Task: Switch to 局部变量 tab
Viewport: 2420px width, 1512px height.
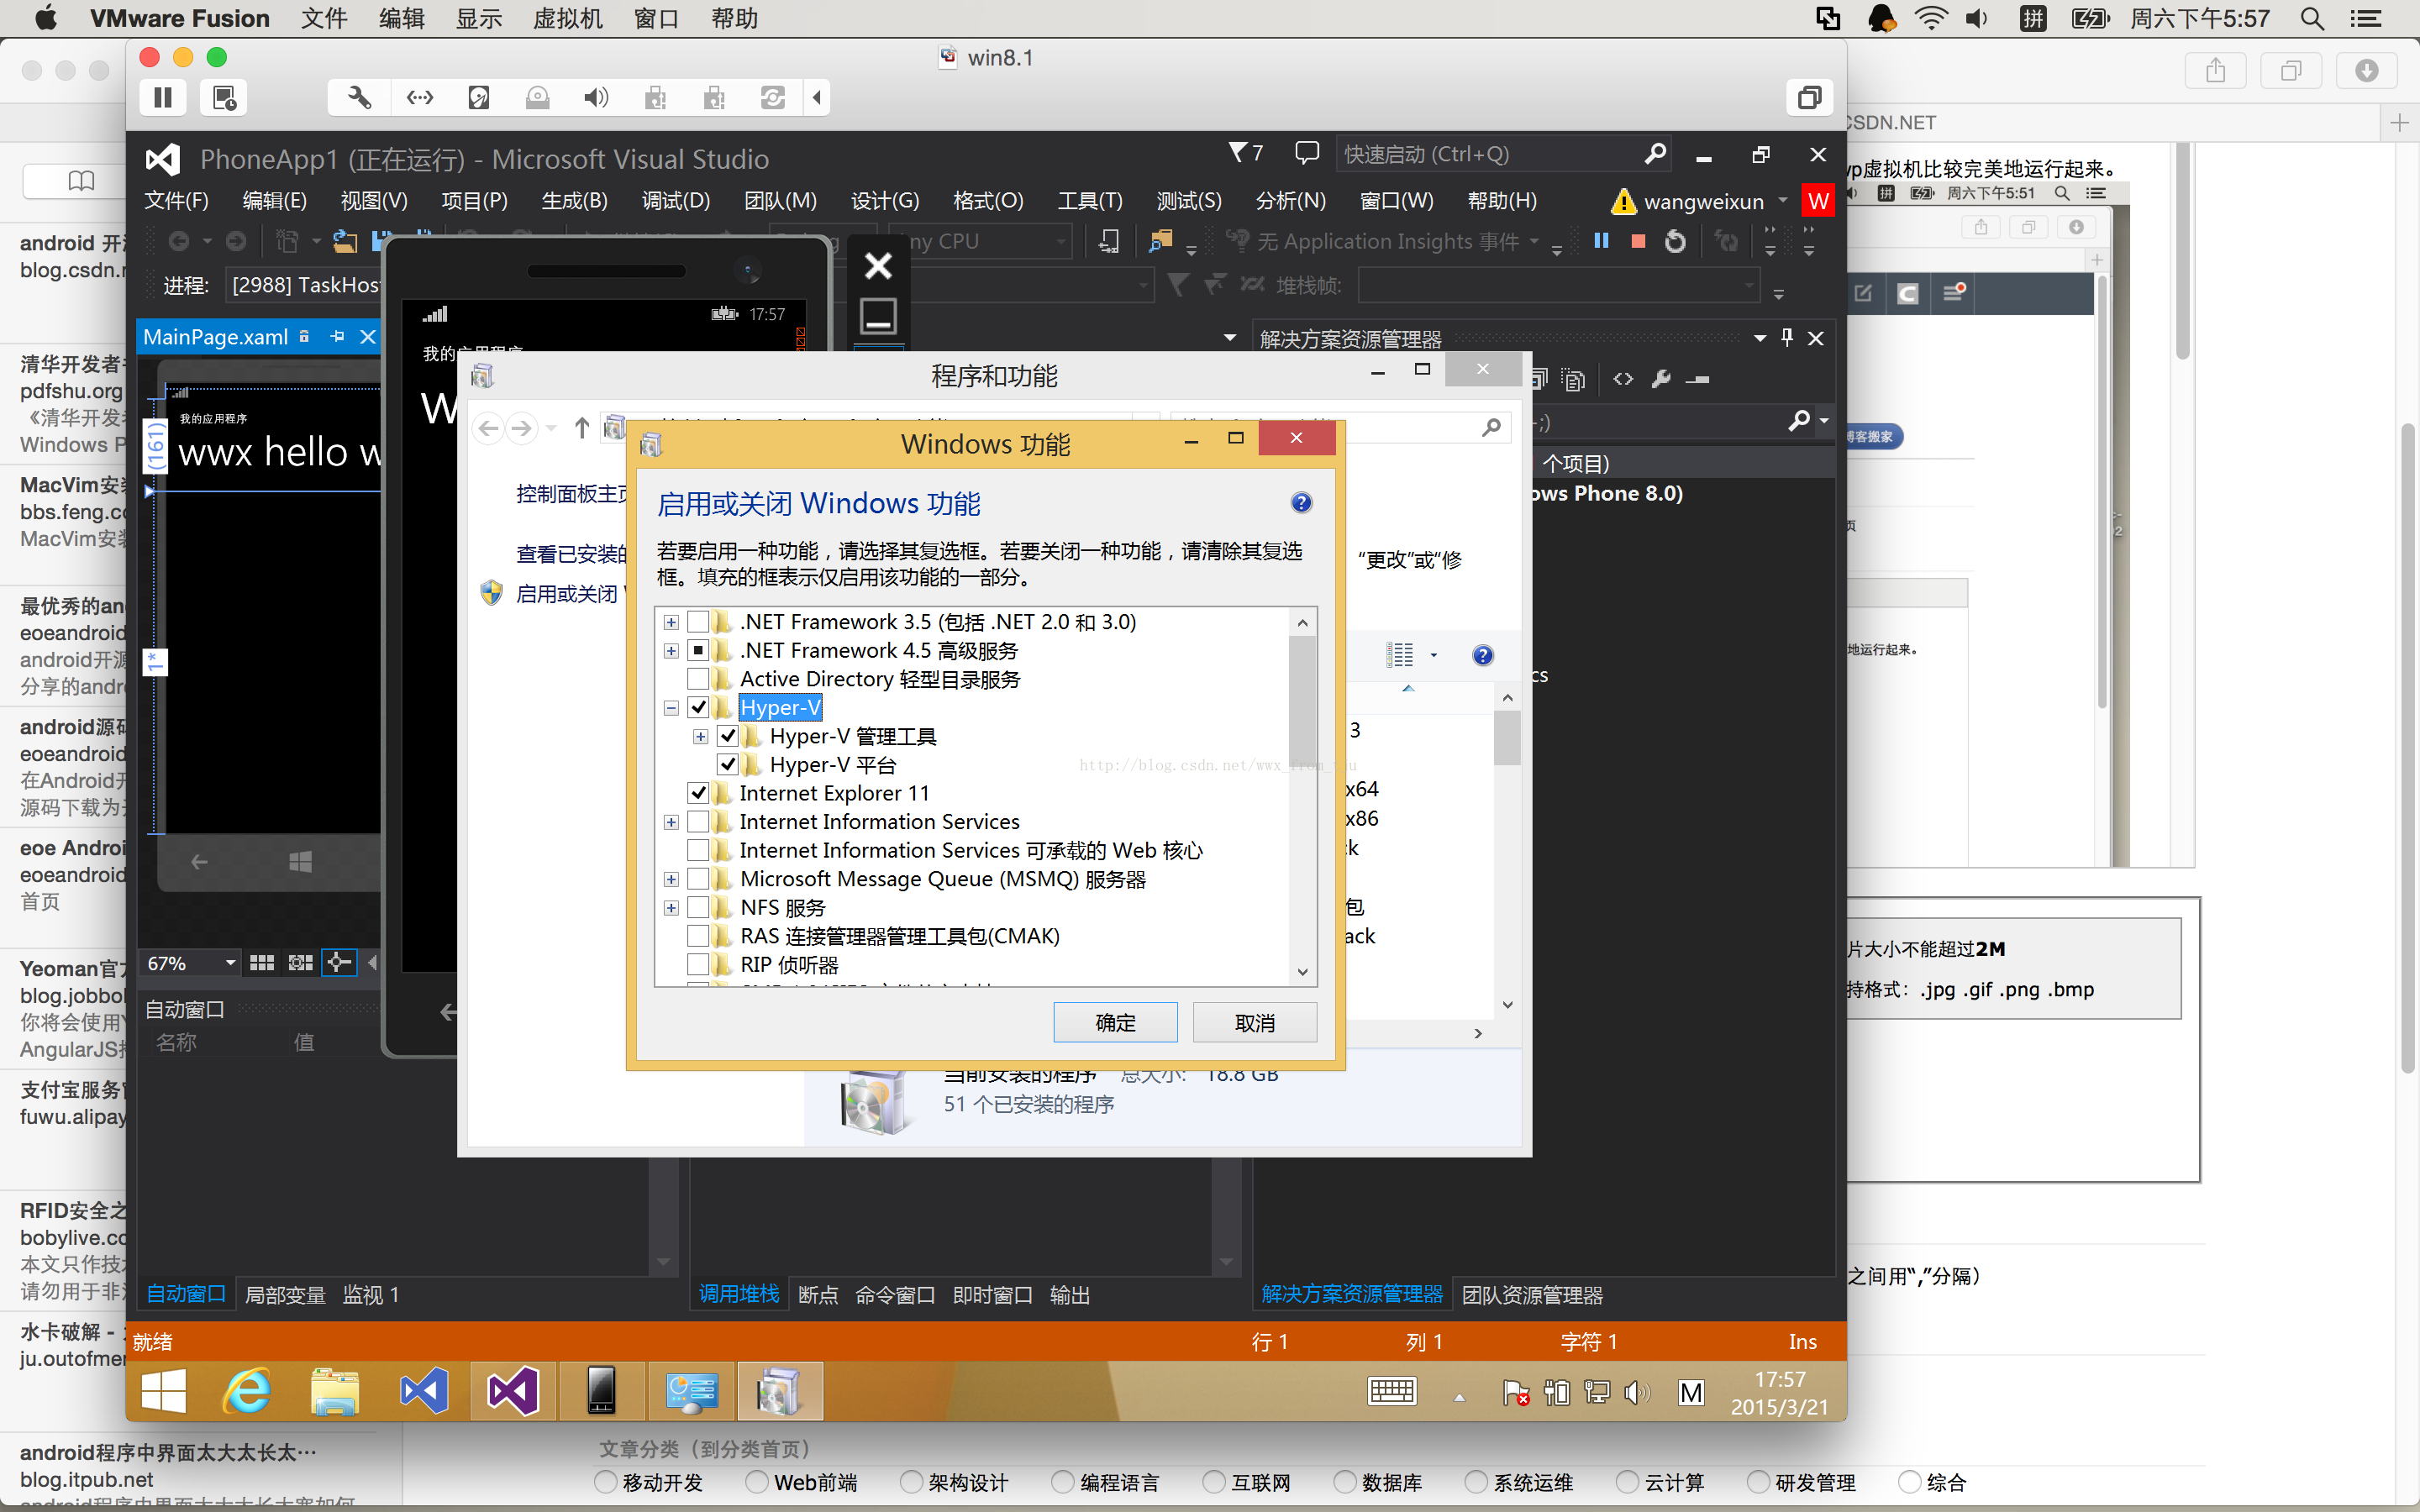Action: click(x=285, y=1295)
